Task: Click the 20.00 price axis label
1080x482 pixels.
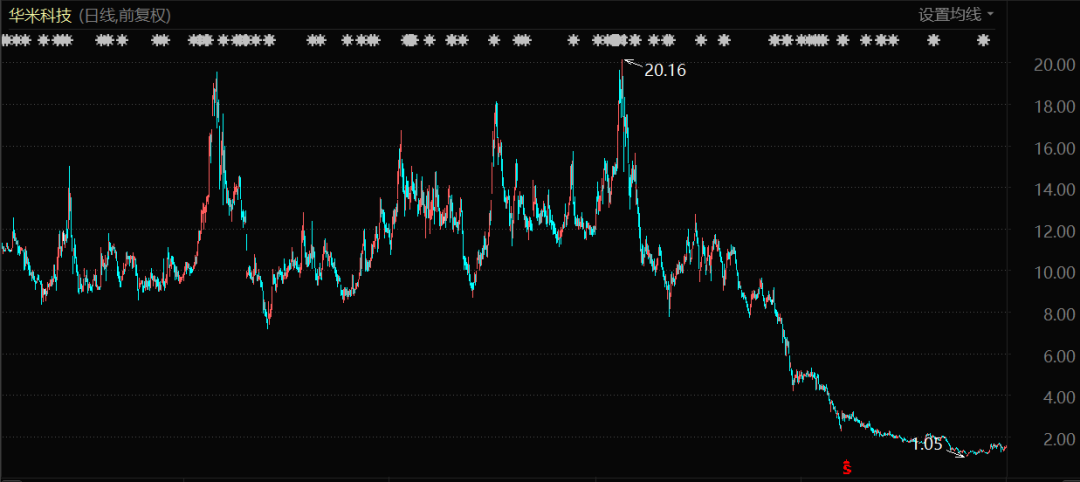Action: click(x=1054, y=65)
